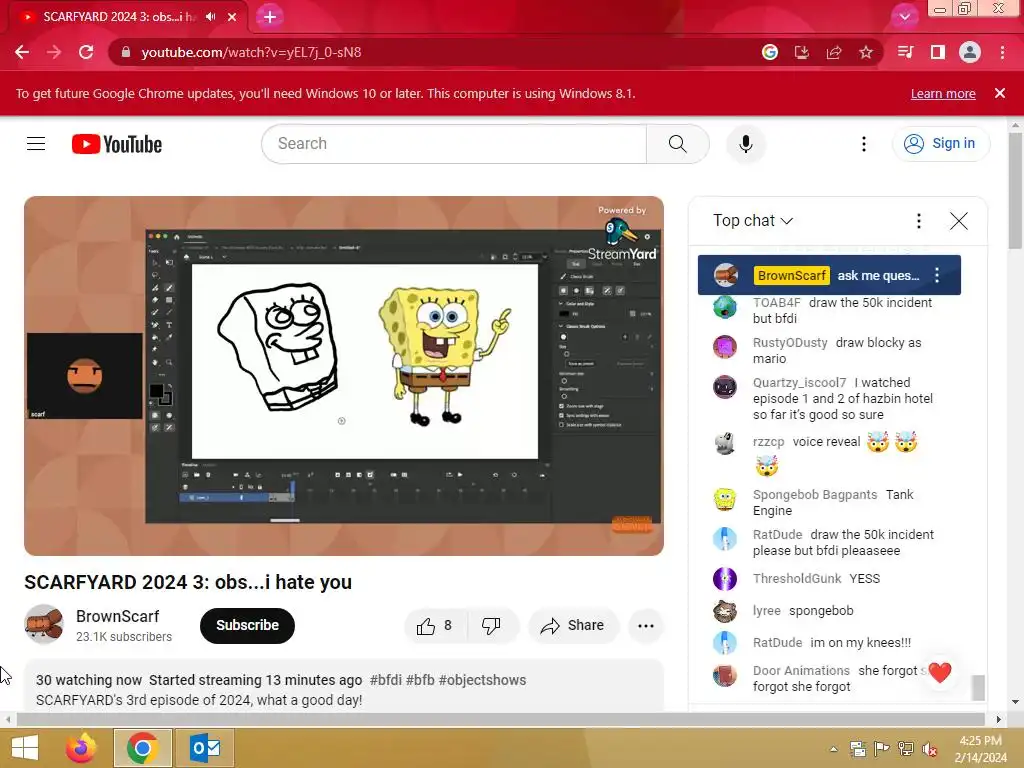Open the Chrome profile avatar
1024x768 pixels.
(970, 52)
